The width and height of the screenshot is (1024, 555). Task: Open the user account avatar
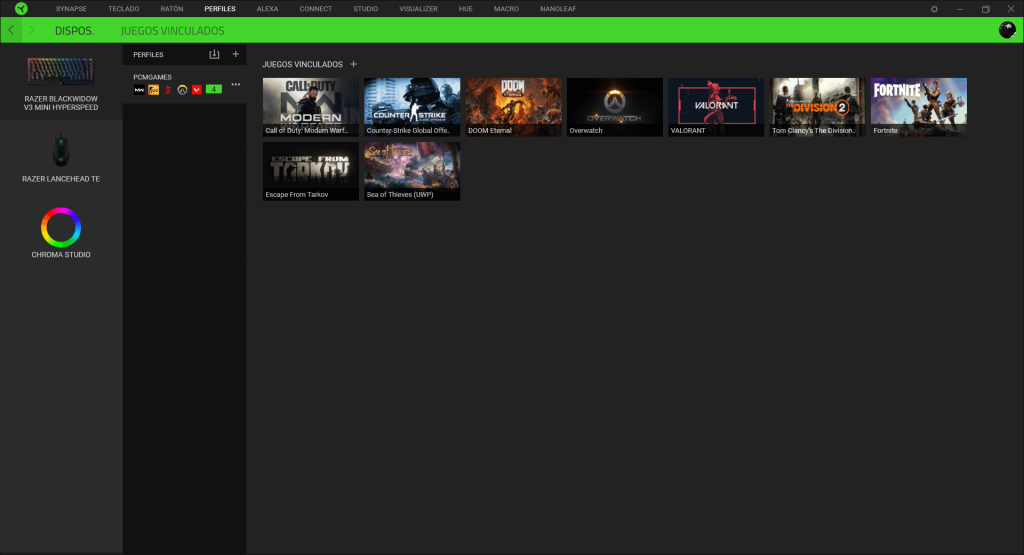(1007, 29)
